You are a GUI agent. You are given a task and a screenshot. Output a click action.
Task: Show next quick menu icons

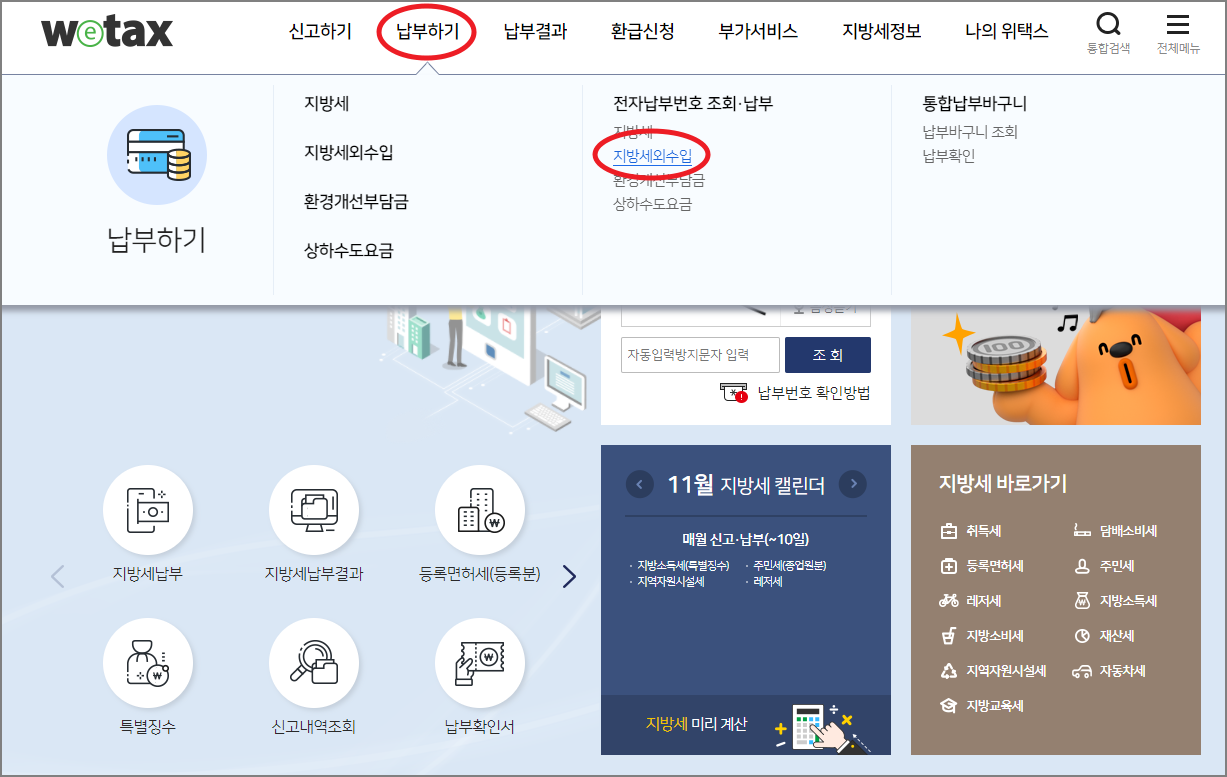[569, 576]
